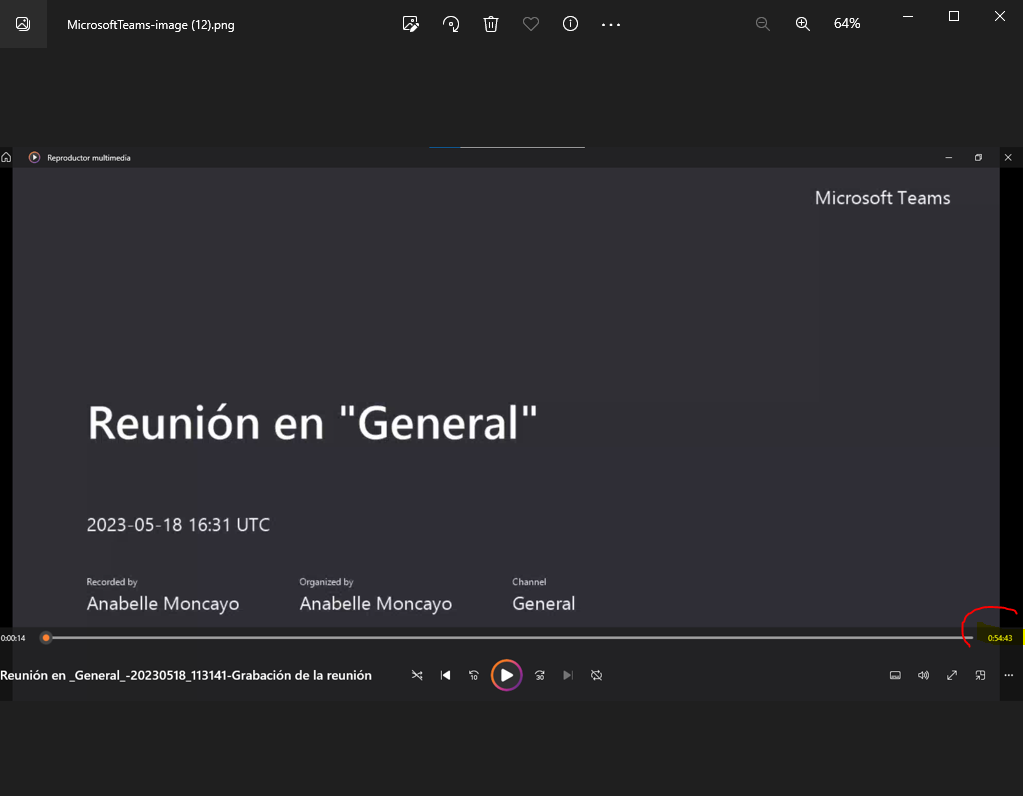This screenshot has height=796, width=1025.
Task: Click the 64% zoom level indicator
Action: [847, 24]
